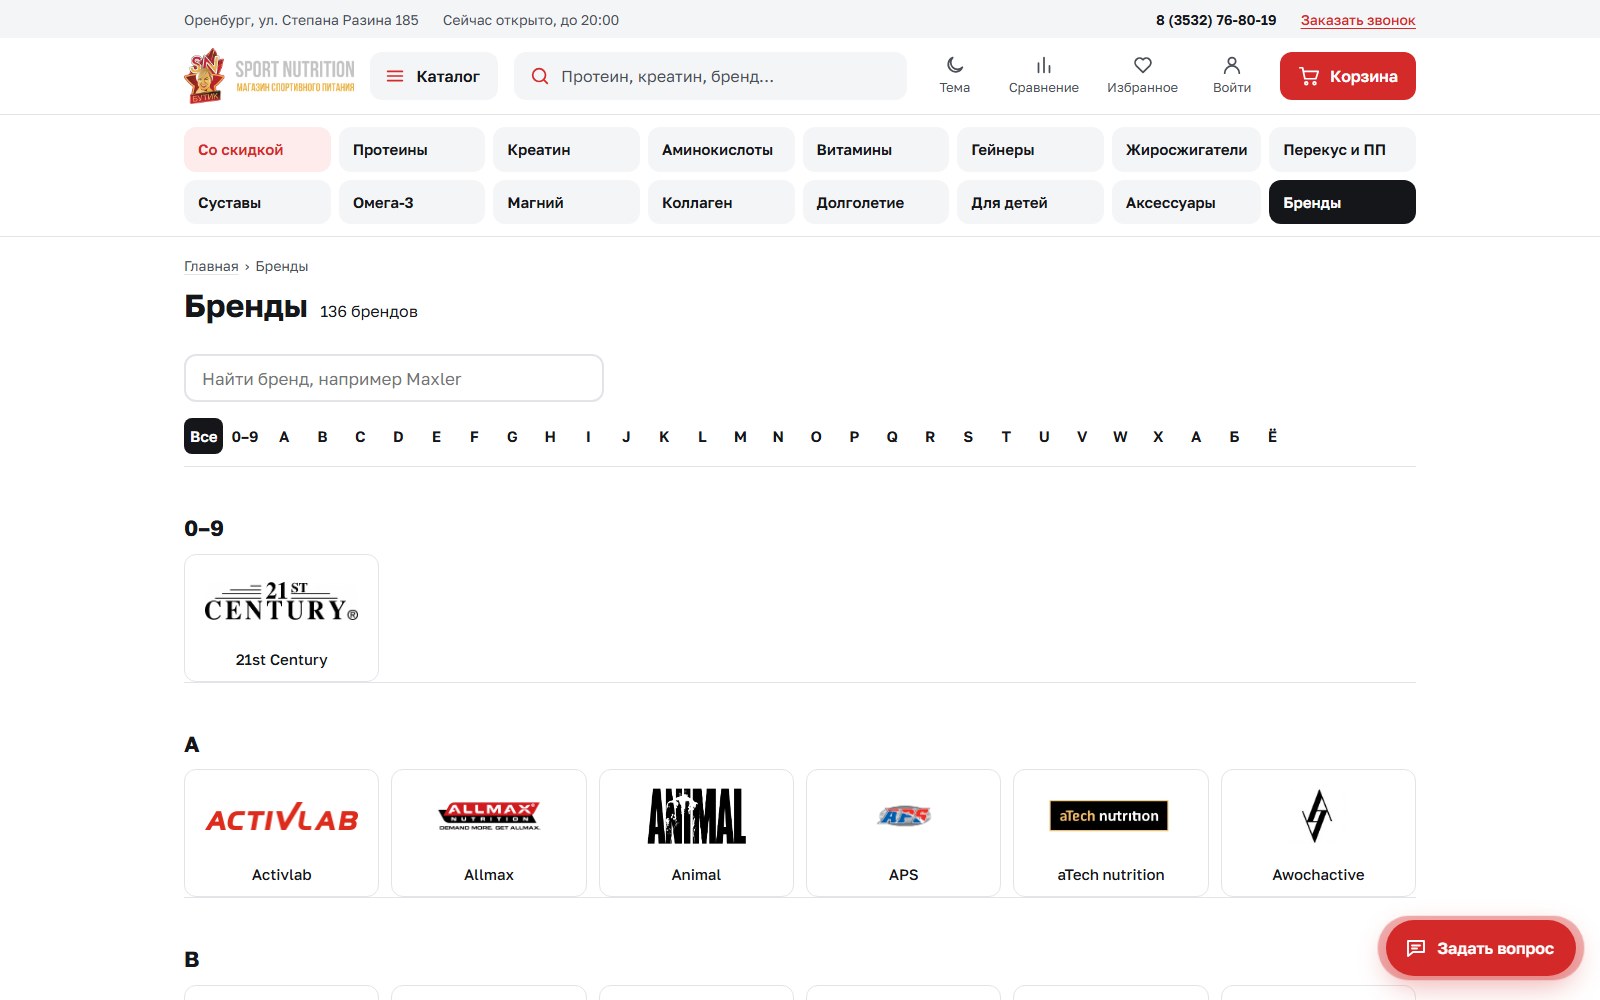The image size is (1600, 1000).
Task: Open the Сравнение comparison icon
Action: click(1043, 76)
